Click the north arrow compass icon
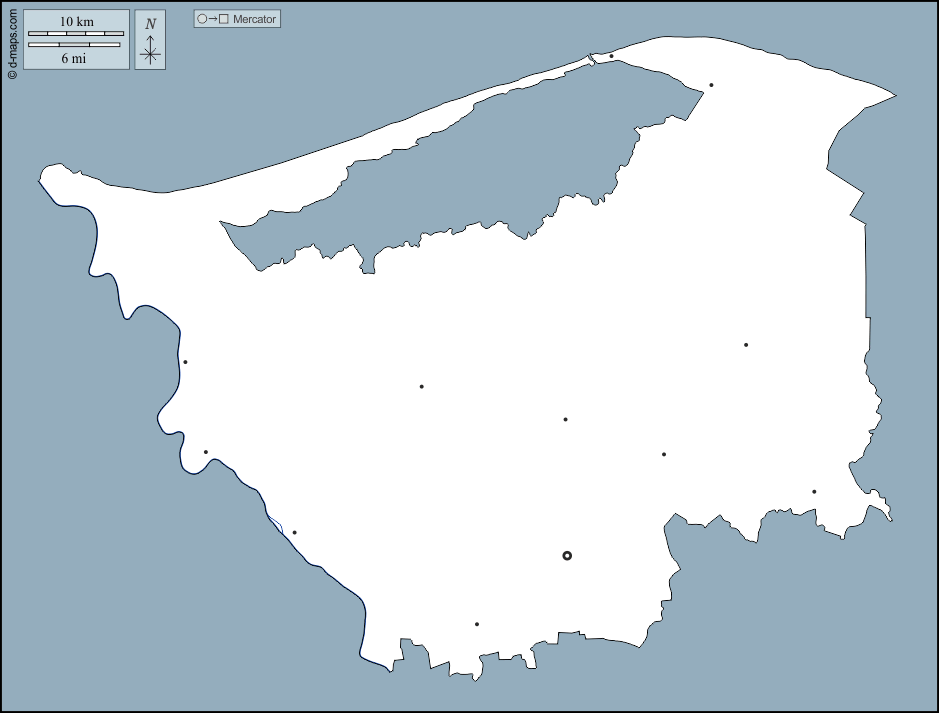Viewport: 939px width, 713px height. coord(150,50)
